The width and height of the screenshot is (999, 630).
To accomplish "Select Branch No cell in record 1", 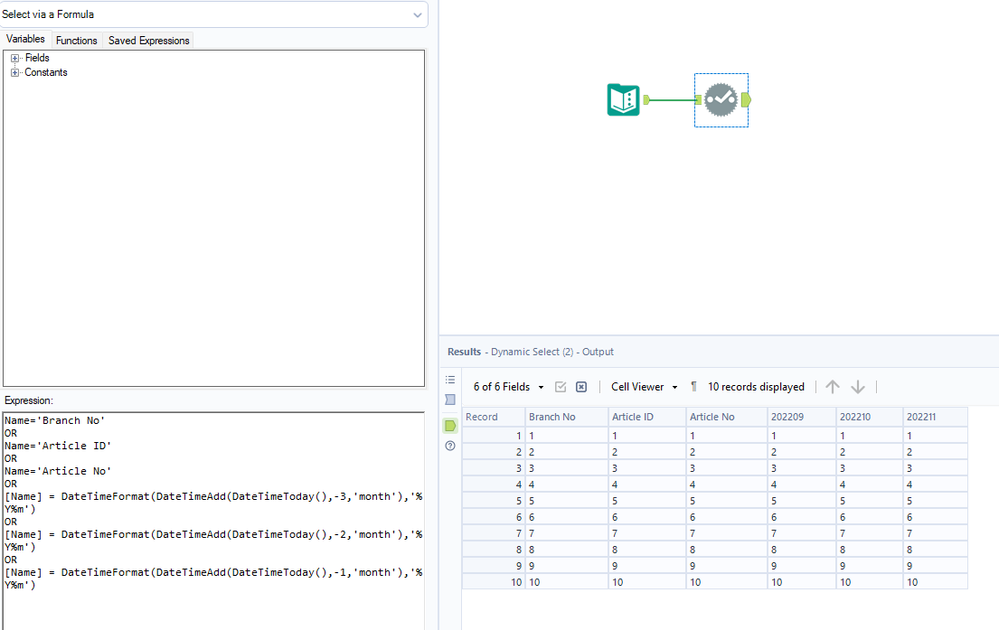I will pos(566,436).
